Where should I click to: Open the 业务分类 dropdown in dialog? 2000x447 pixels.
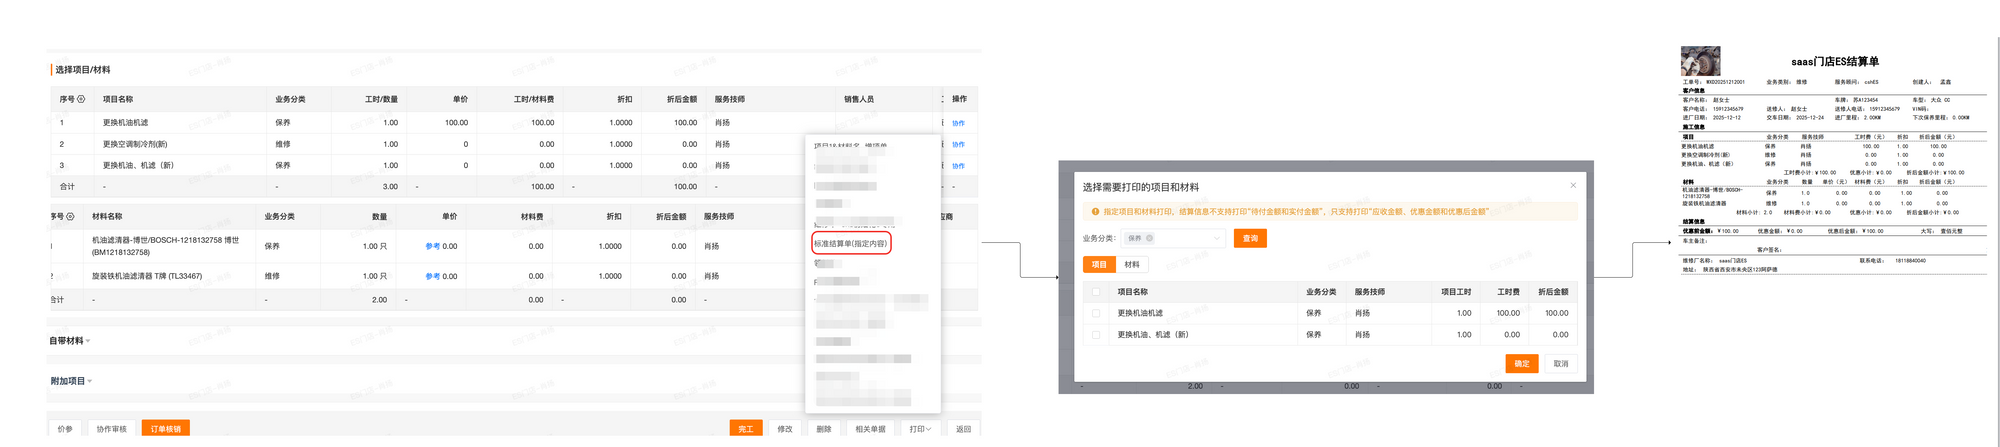coord(1215,239)
